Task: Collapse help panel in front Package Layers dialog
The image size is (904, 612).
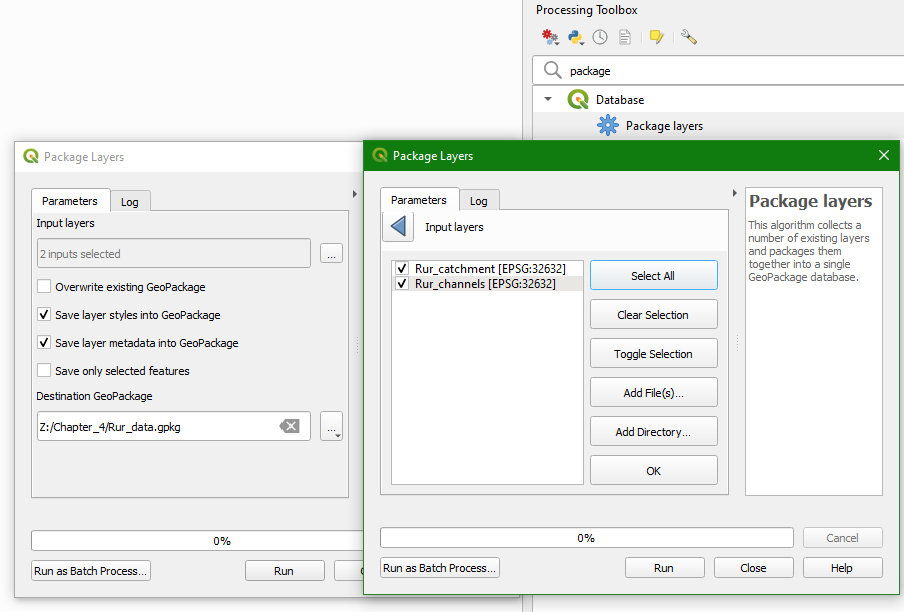Action: [734, 193]
